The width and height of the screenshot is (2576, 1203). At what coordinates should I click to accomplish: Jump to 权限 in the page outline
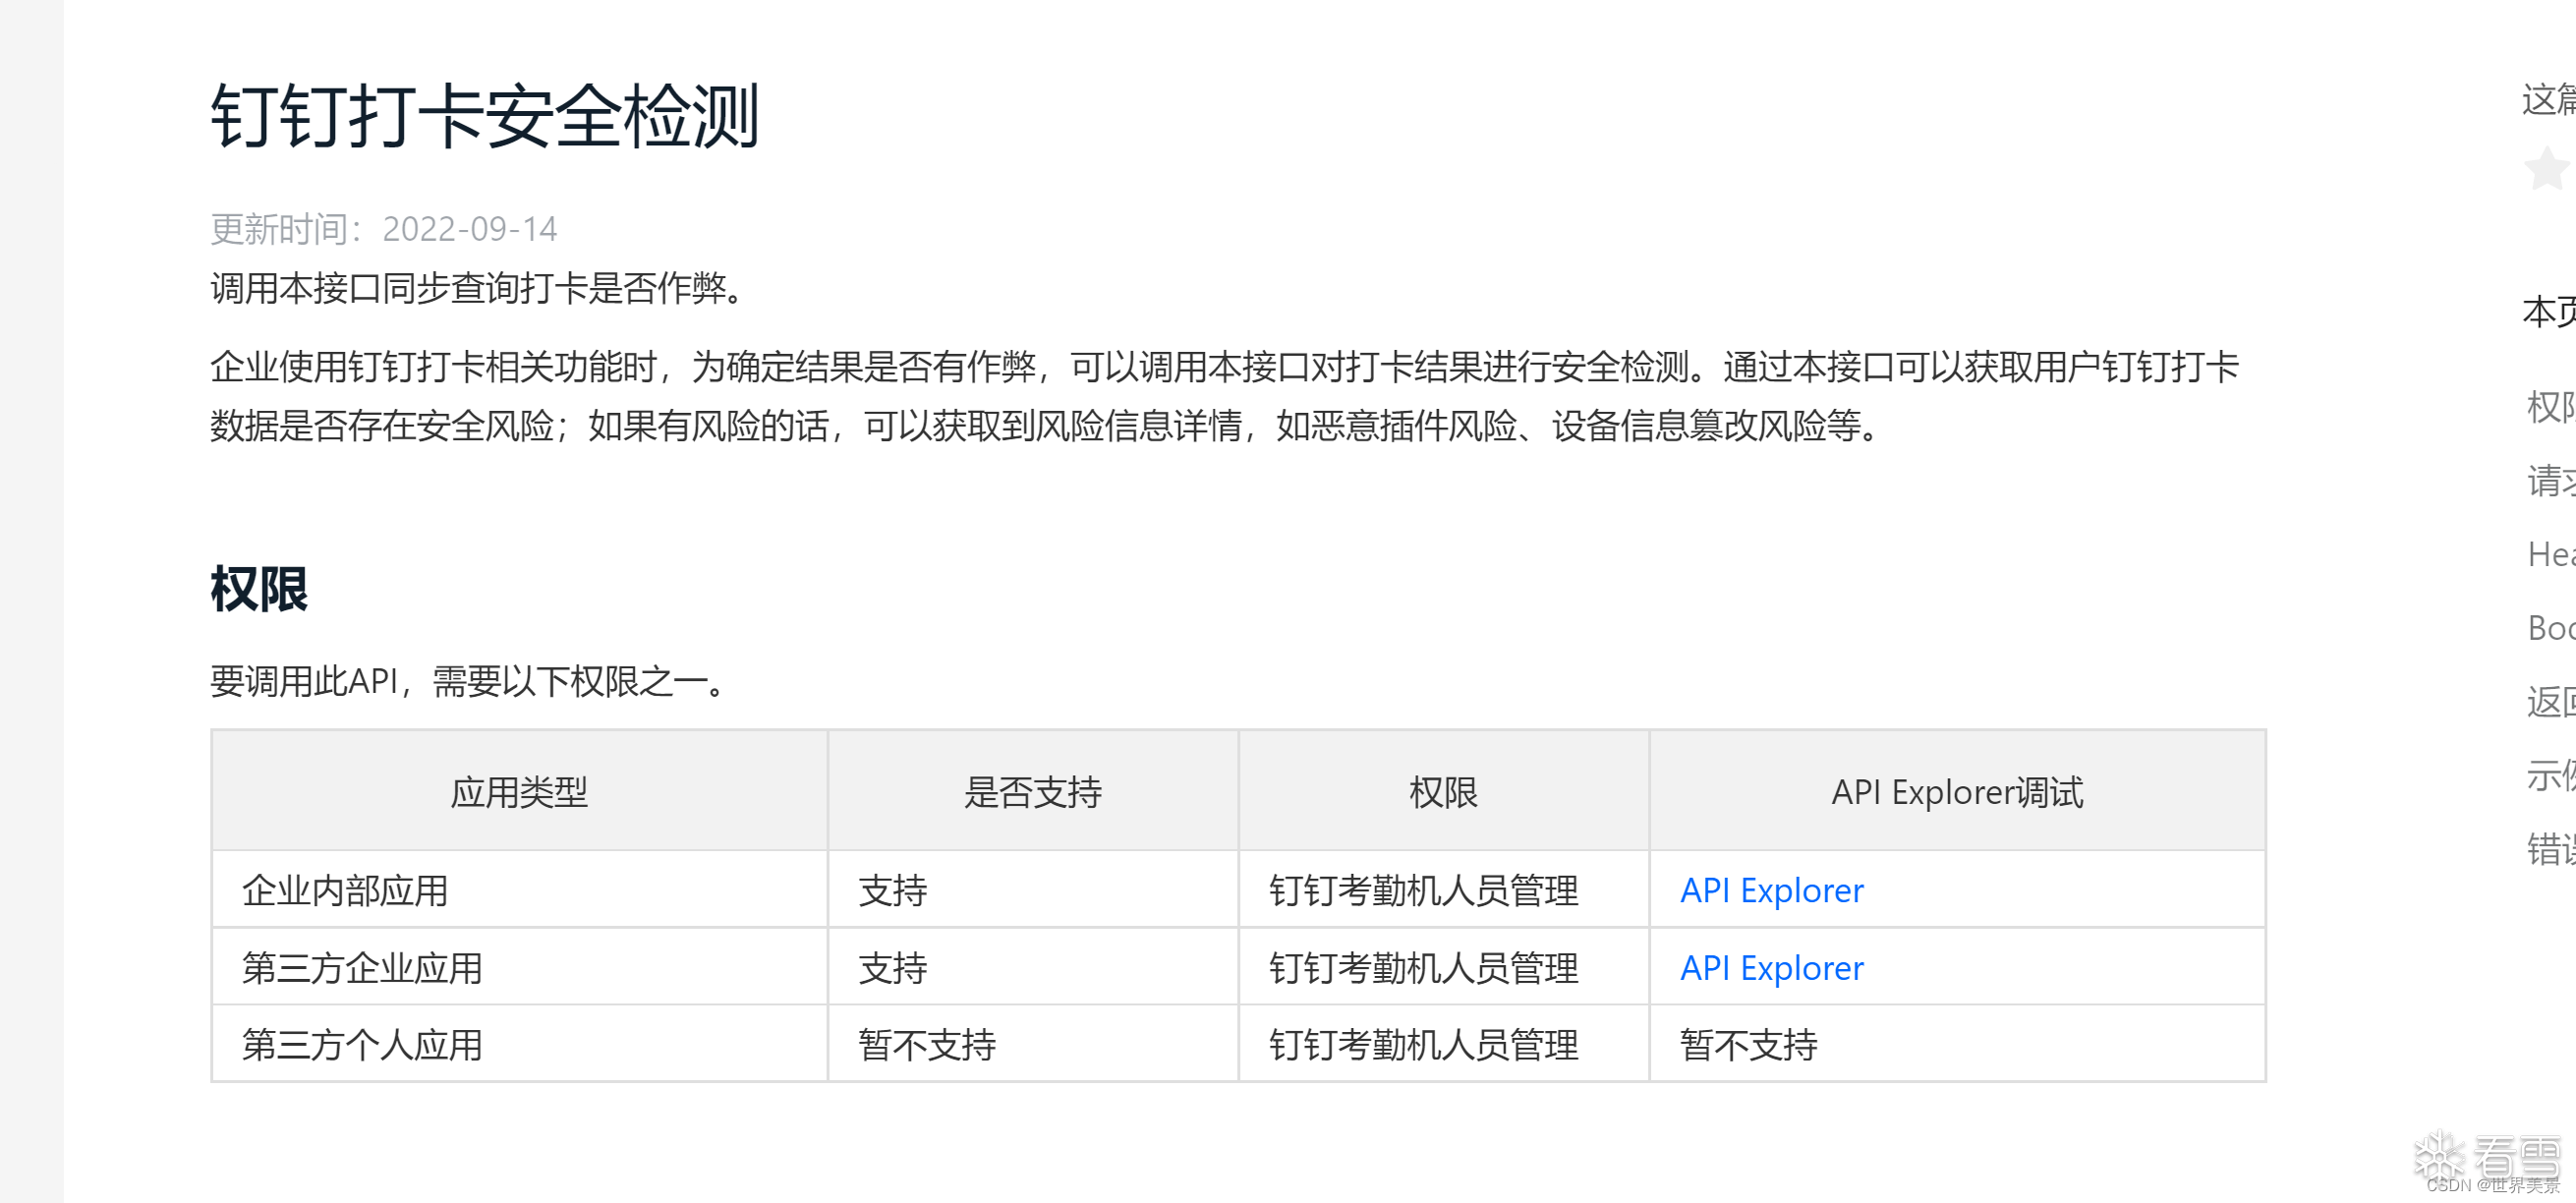click(x=2550, y=407)
